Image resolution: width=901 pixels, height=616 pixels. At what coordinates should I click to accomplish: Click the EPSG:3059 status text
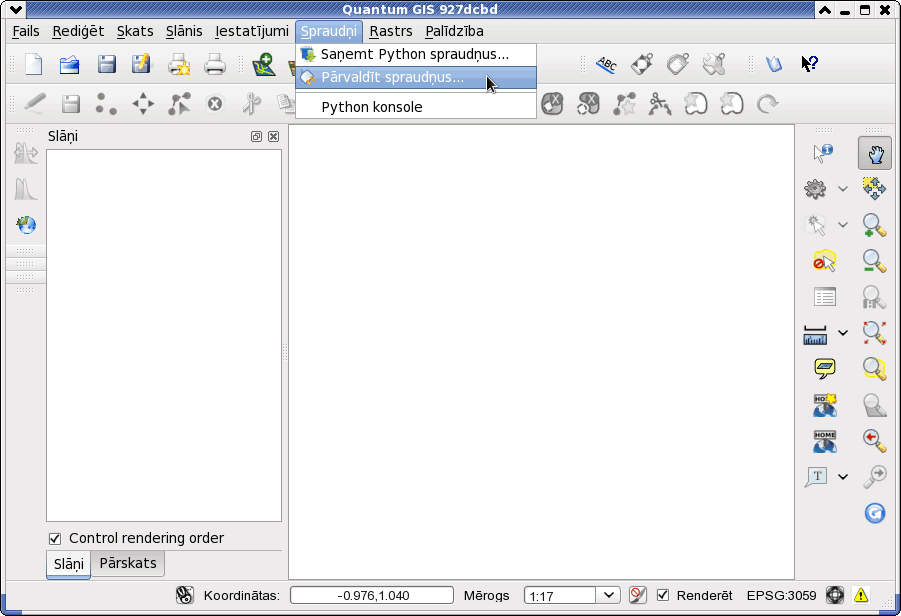click(x=781, y=595)
